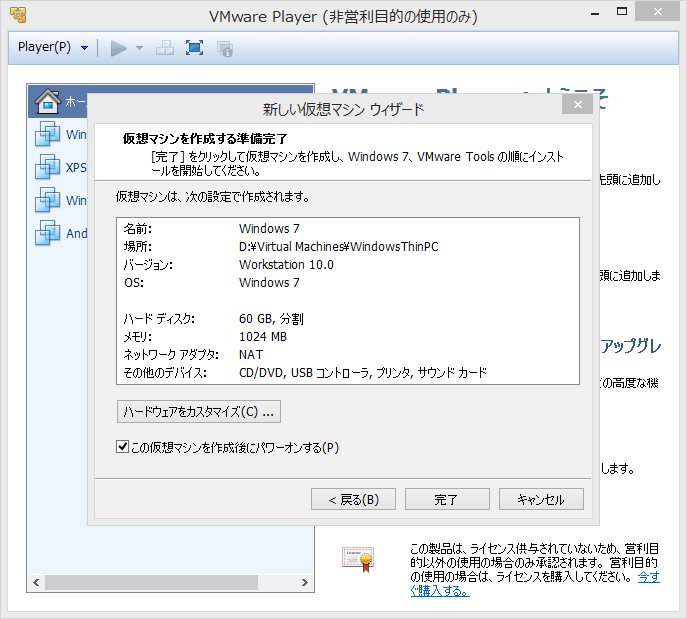This screenshot has height=619, width=687.
Task: Click the CD/DVD, USB コントローラ devices value
Action: [363, 372]
